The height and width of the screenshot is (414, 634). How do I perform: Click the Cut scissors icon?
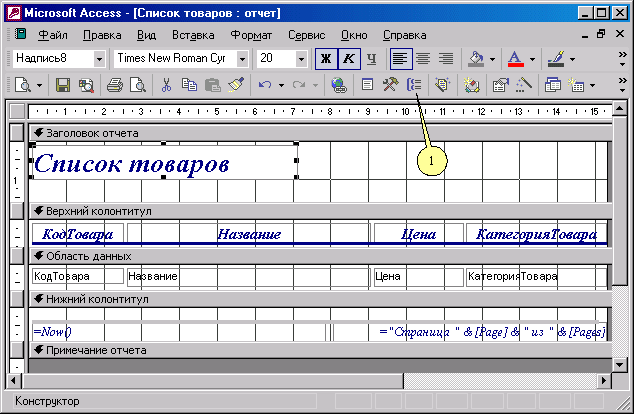pyautogui.click(x=167, y=86)
